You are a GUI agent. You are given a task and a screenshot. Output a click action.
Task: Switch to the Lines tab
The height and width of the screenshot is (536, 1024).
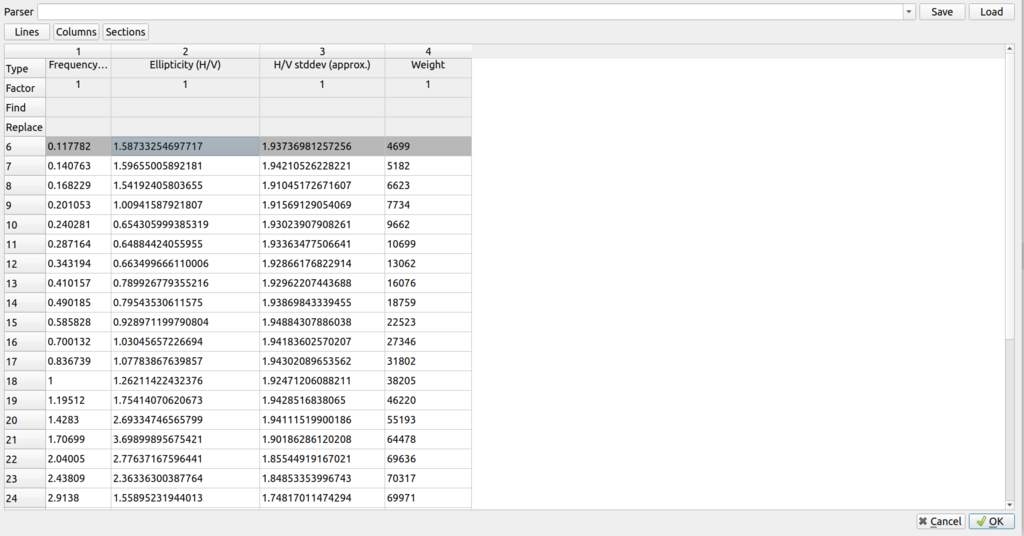click(27, 32)
